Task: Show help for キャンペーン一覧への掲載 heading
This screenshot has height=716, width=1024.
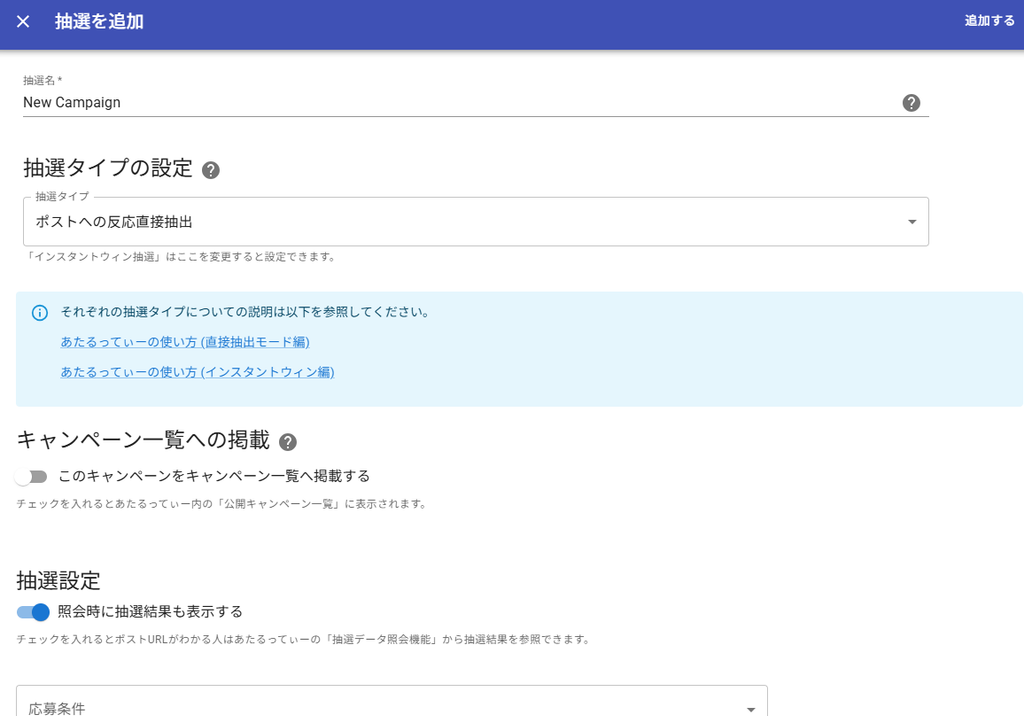Action: click(x=288, y=442)
